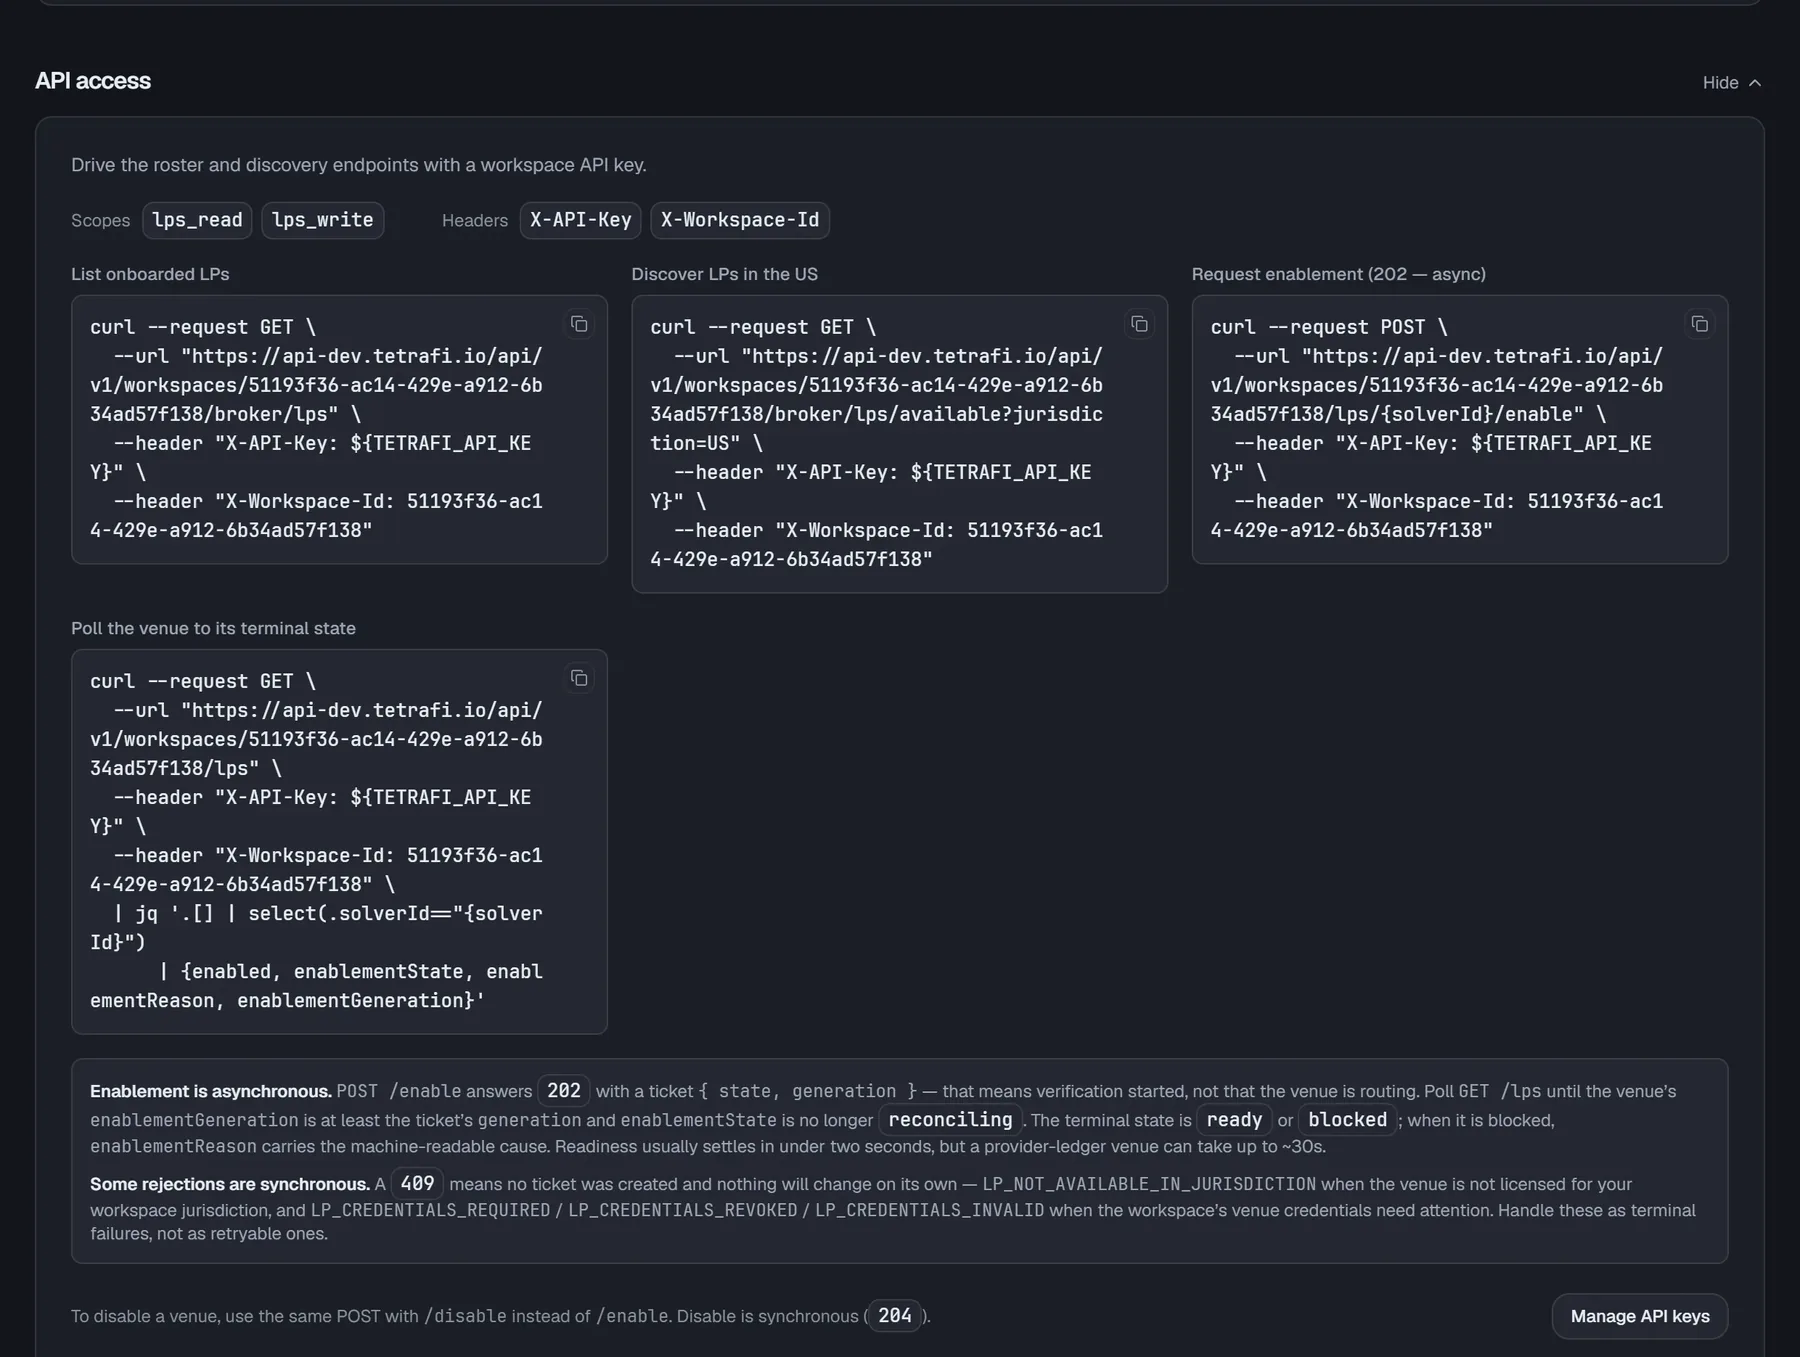Open Manage API keys
The width and height of the screenshot is (1800, 1357).
[x=1640, y=1316]
